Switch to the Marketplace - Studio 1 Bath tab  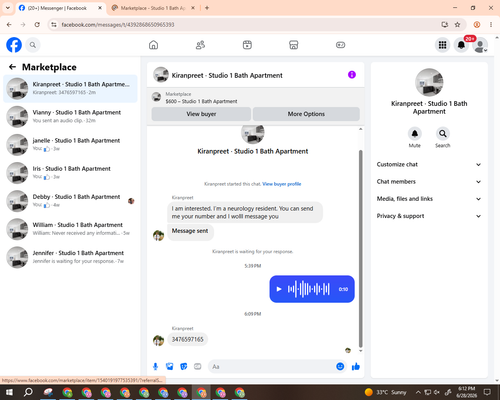coord(153,8)
